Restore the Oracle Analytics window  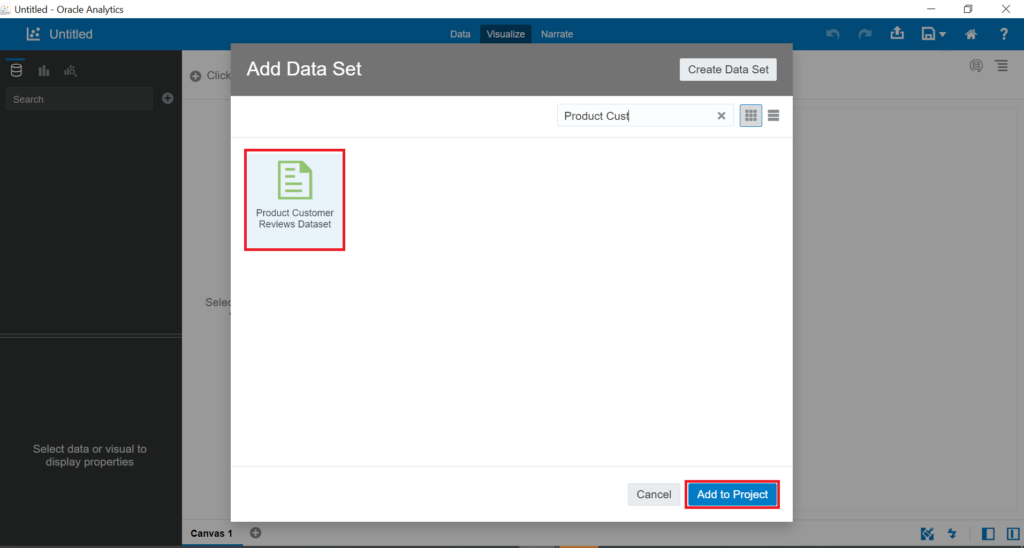(x=968, y=9)
